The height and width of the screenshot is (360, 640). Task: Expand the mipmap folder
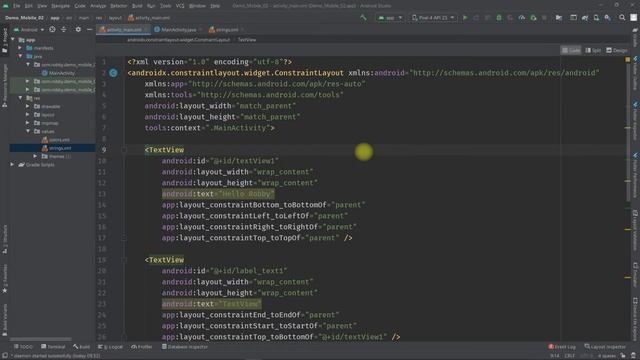click(28, 123)
